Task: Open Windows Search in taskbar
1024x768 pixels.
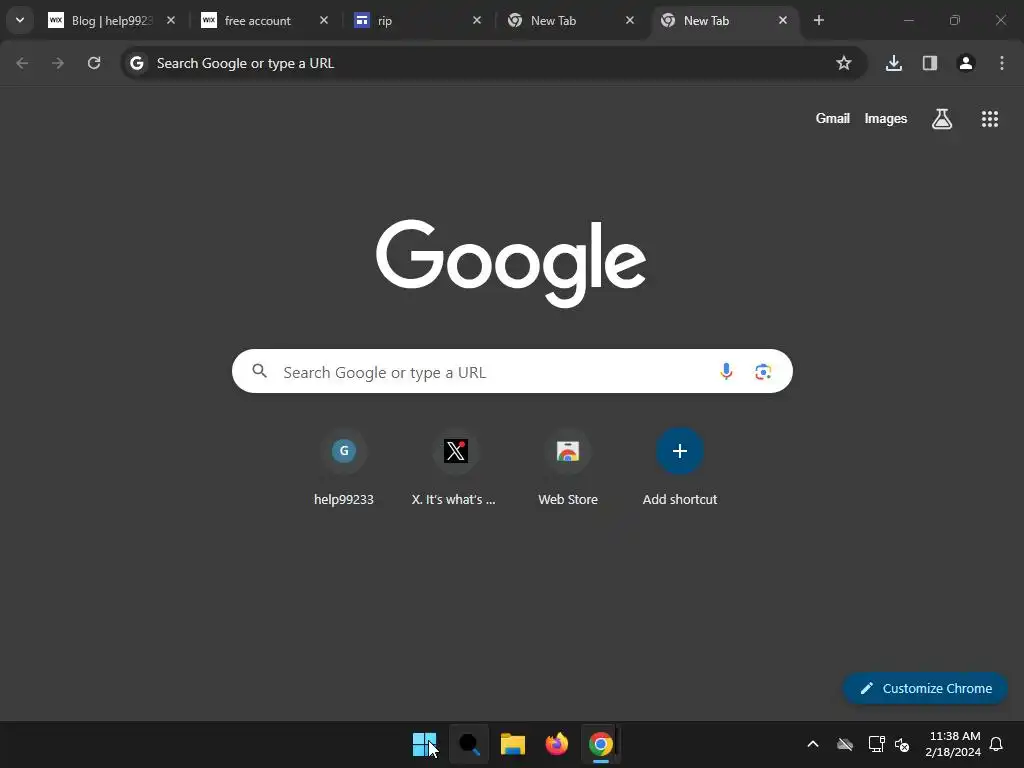Action: click(469, 744)
